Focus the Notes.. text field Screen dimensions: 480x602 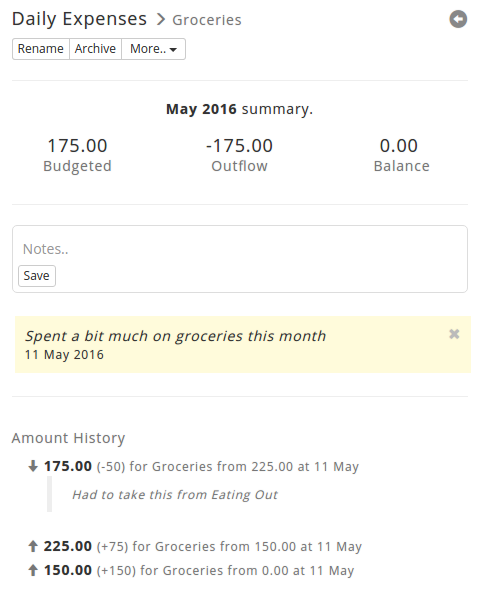(x=240, y=249)
